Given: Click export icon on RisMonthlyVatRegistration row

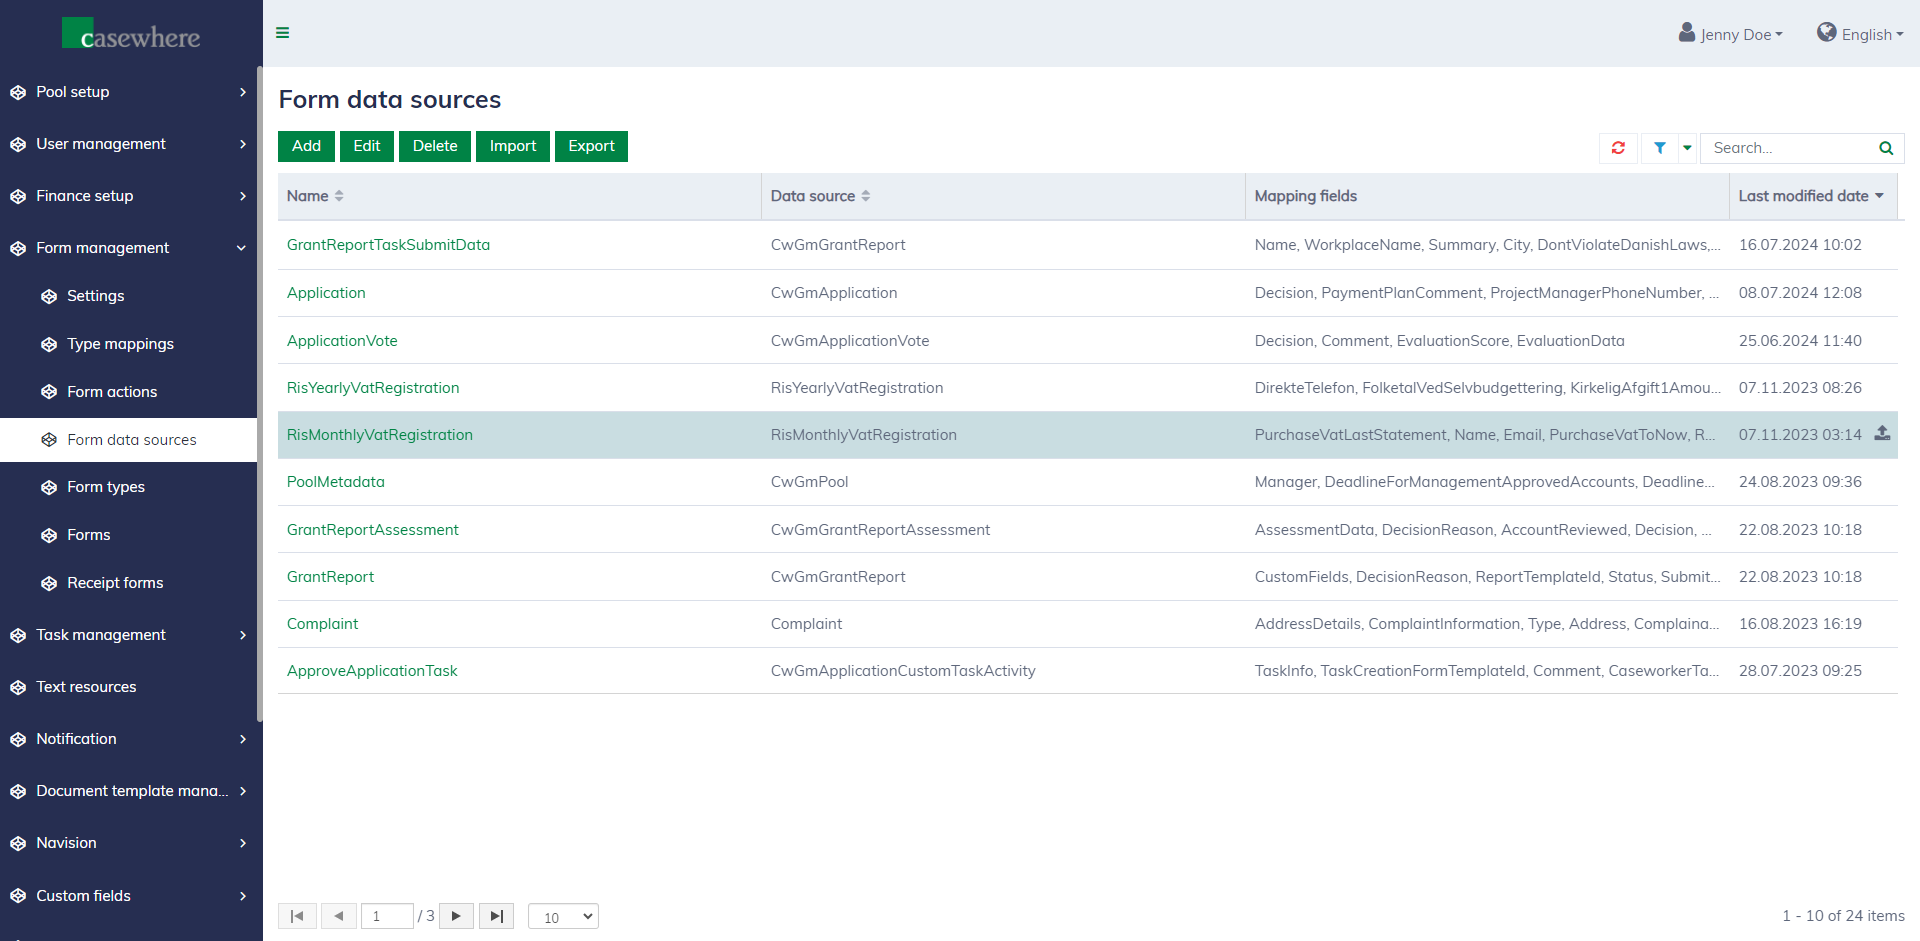Looking at the screenshot, I should click(x=1882, y=434).
